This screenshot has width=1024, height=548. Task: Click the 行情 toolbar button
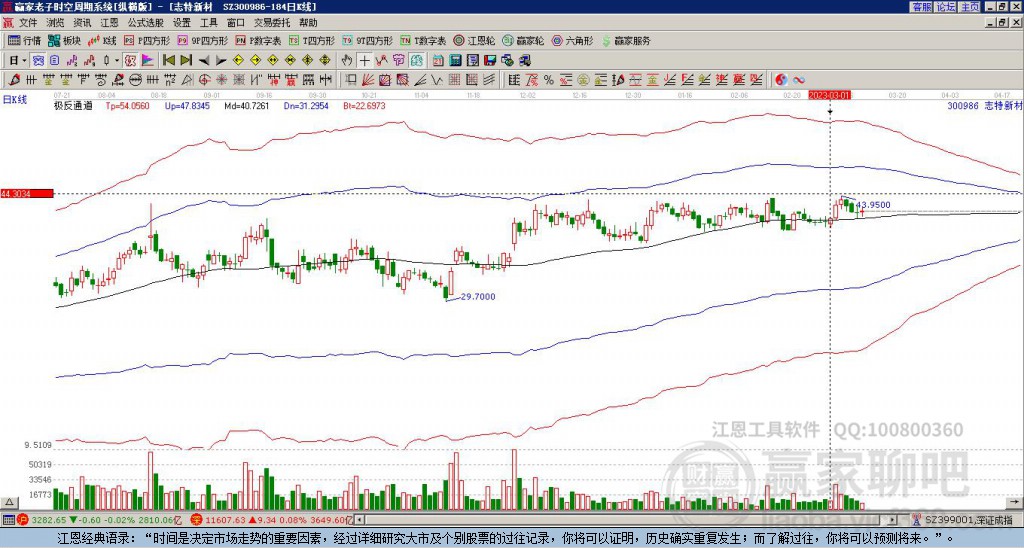(x=25, y=40)
